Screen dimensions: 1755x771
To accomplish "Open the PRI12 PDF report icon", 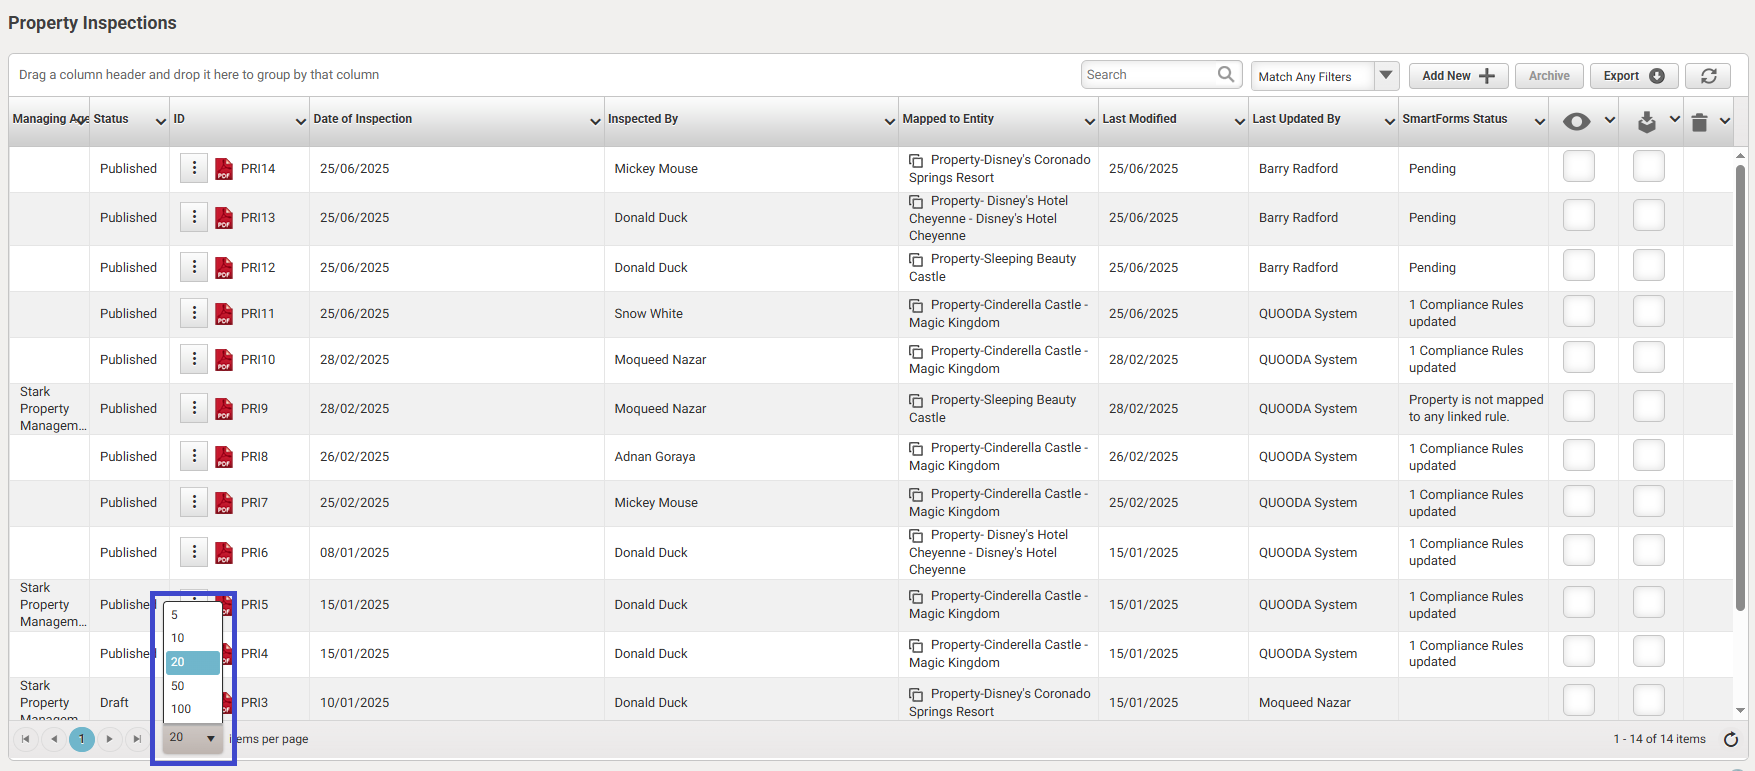I will [224, 268].
